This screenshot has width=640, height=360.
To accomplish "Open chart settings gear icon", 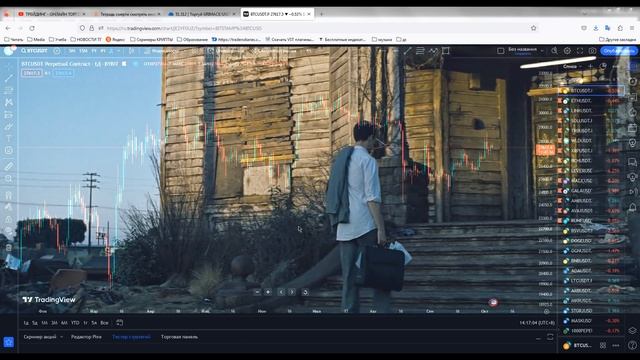I will click(567, 51).
